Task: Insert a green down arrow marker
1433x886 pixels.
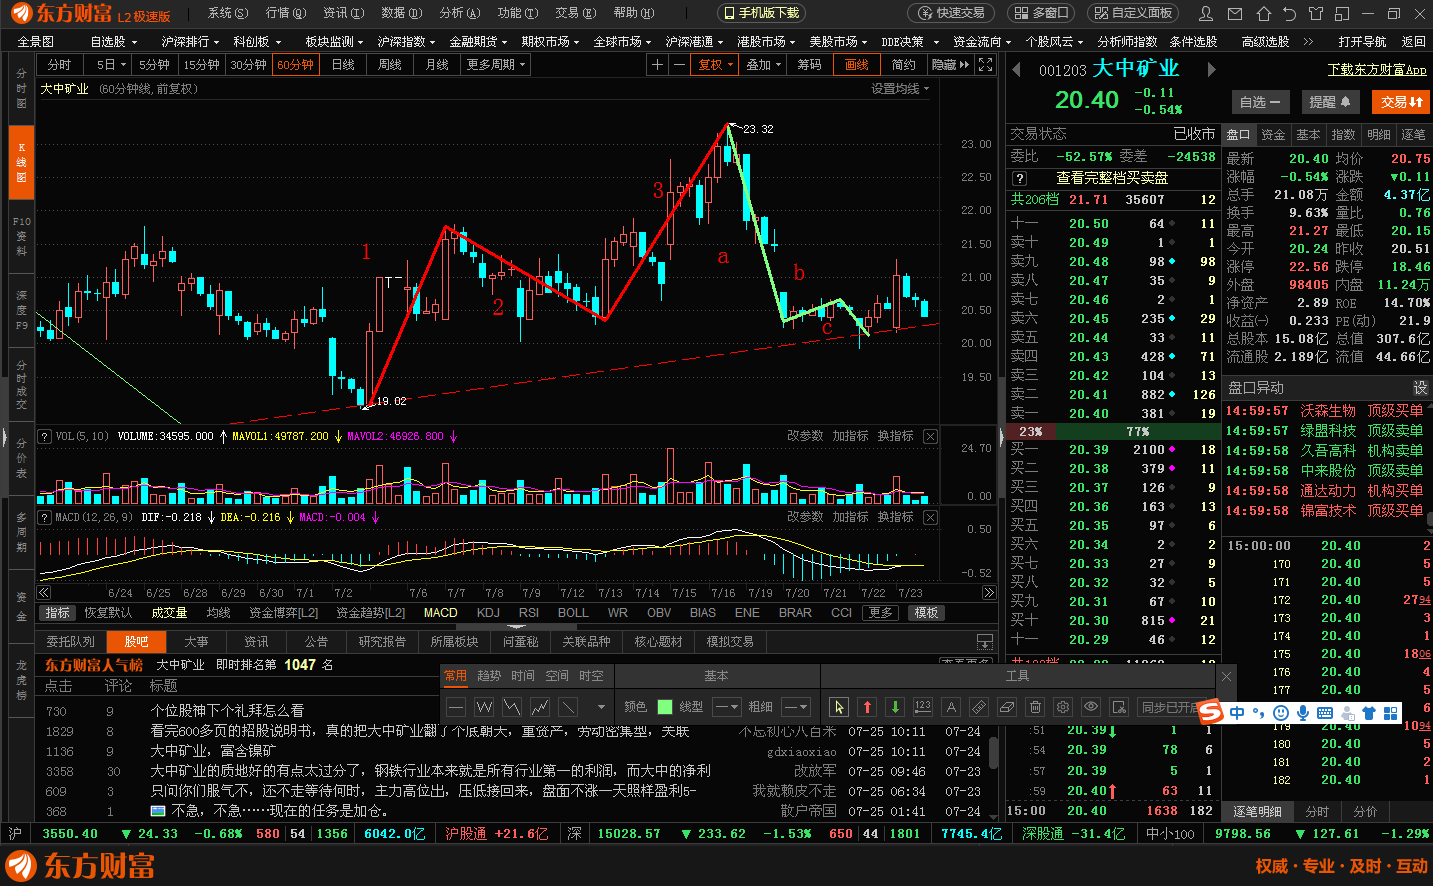Action: pyautogui.click(x=895, y=707)
